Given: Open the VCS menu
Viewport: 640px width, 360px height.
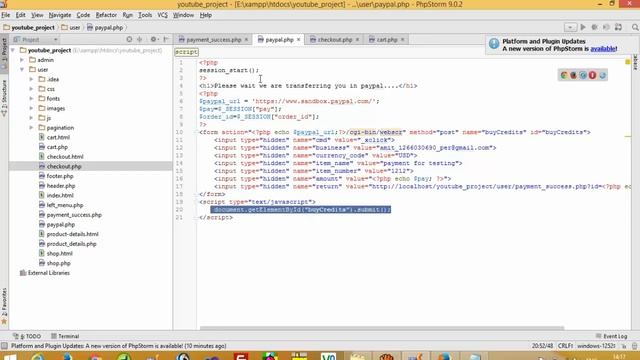Looking at the screenshot, I should click(x=162, y=15).
